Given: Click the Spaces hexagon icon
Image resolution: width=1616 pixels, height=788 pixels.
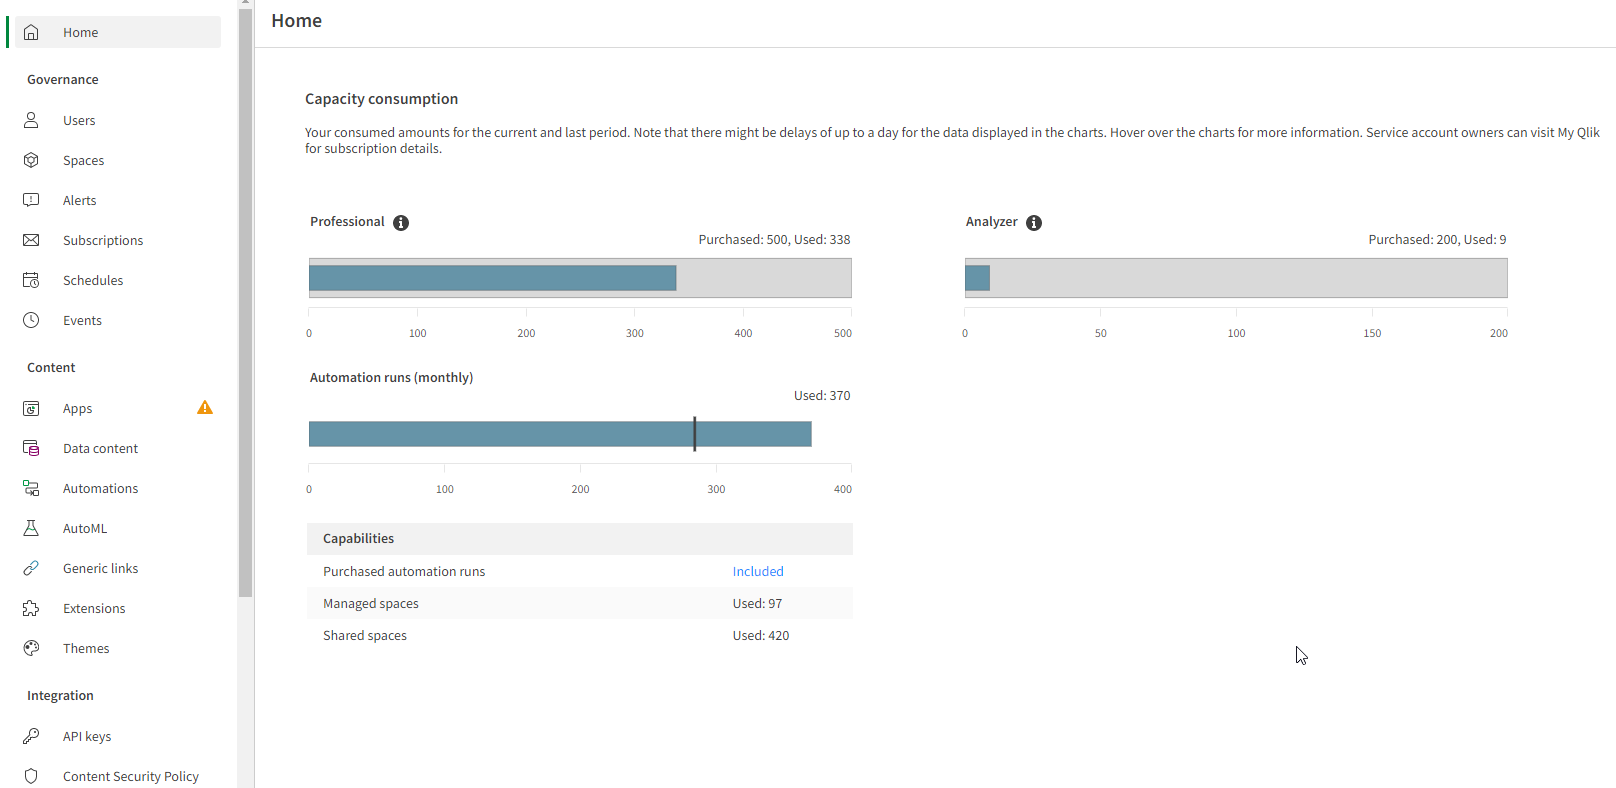Looking at the screenshot, I should (x=31, y=160).
